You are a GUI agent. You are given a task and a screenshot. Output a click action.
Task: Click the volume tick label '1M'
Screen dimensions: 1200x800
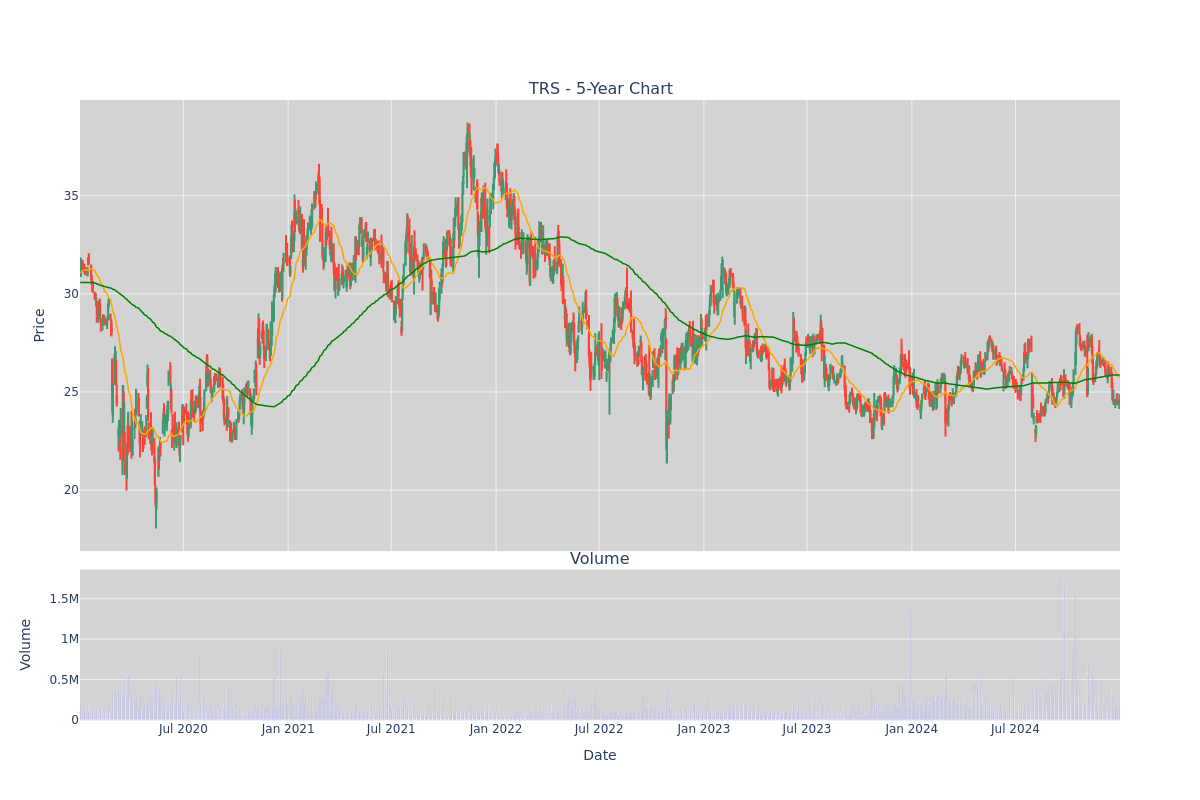(68, 639)
